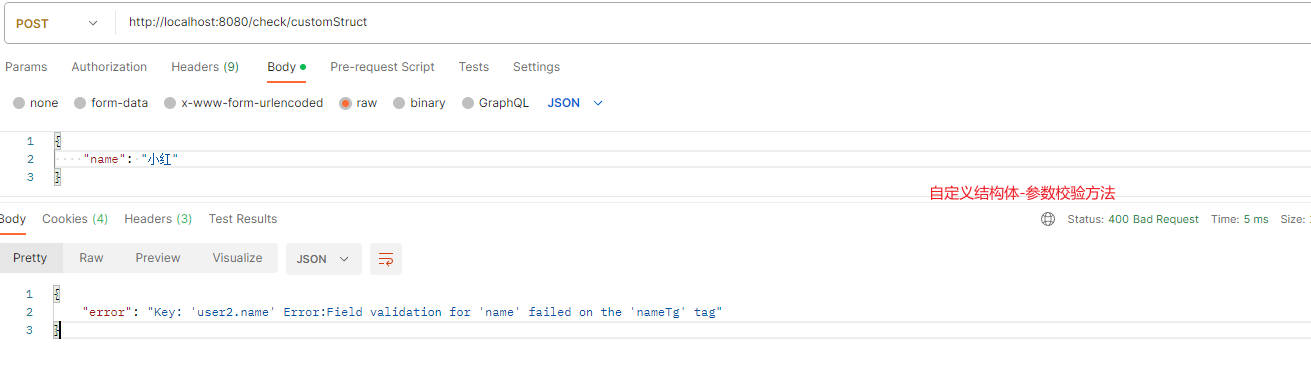Expand the response JSON format dropdown
This screenshot has height=368, width=1311.
click(x=324, y=259)
